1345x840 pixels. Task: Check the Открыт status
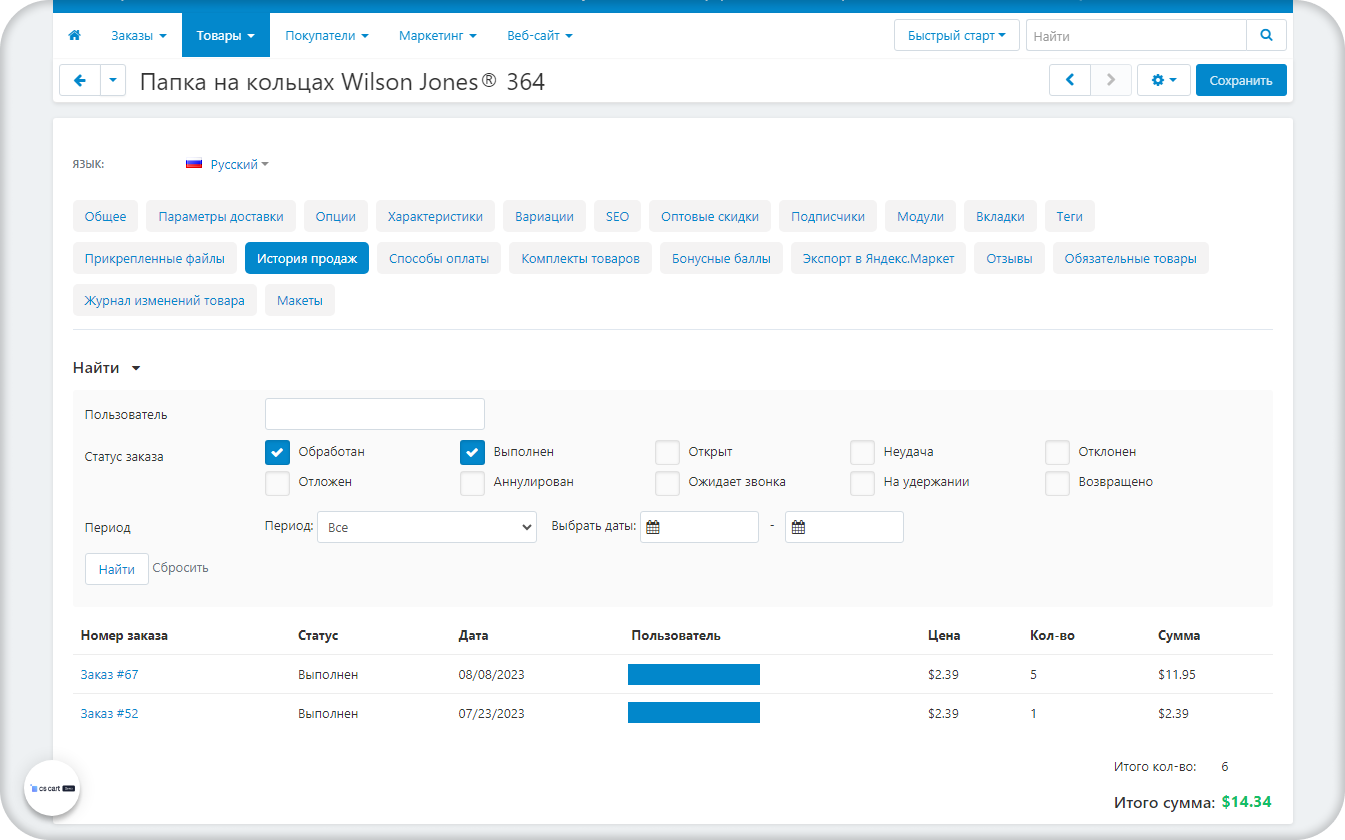pos(667,452)
